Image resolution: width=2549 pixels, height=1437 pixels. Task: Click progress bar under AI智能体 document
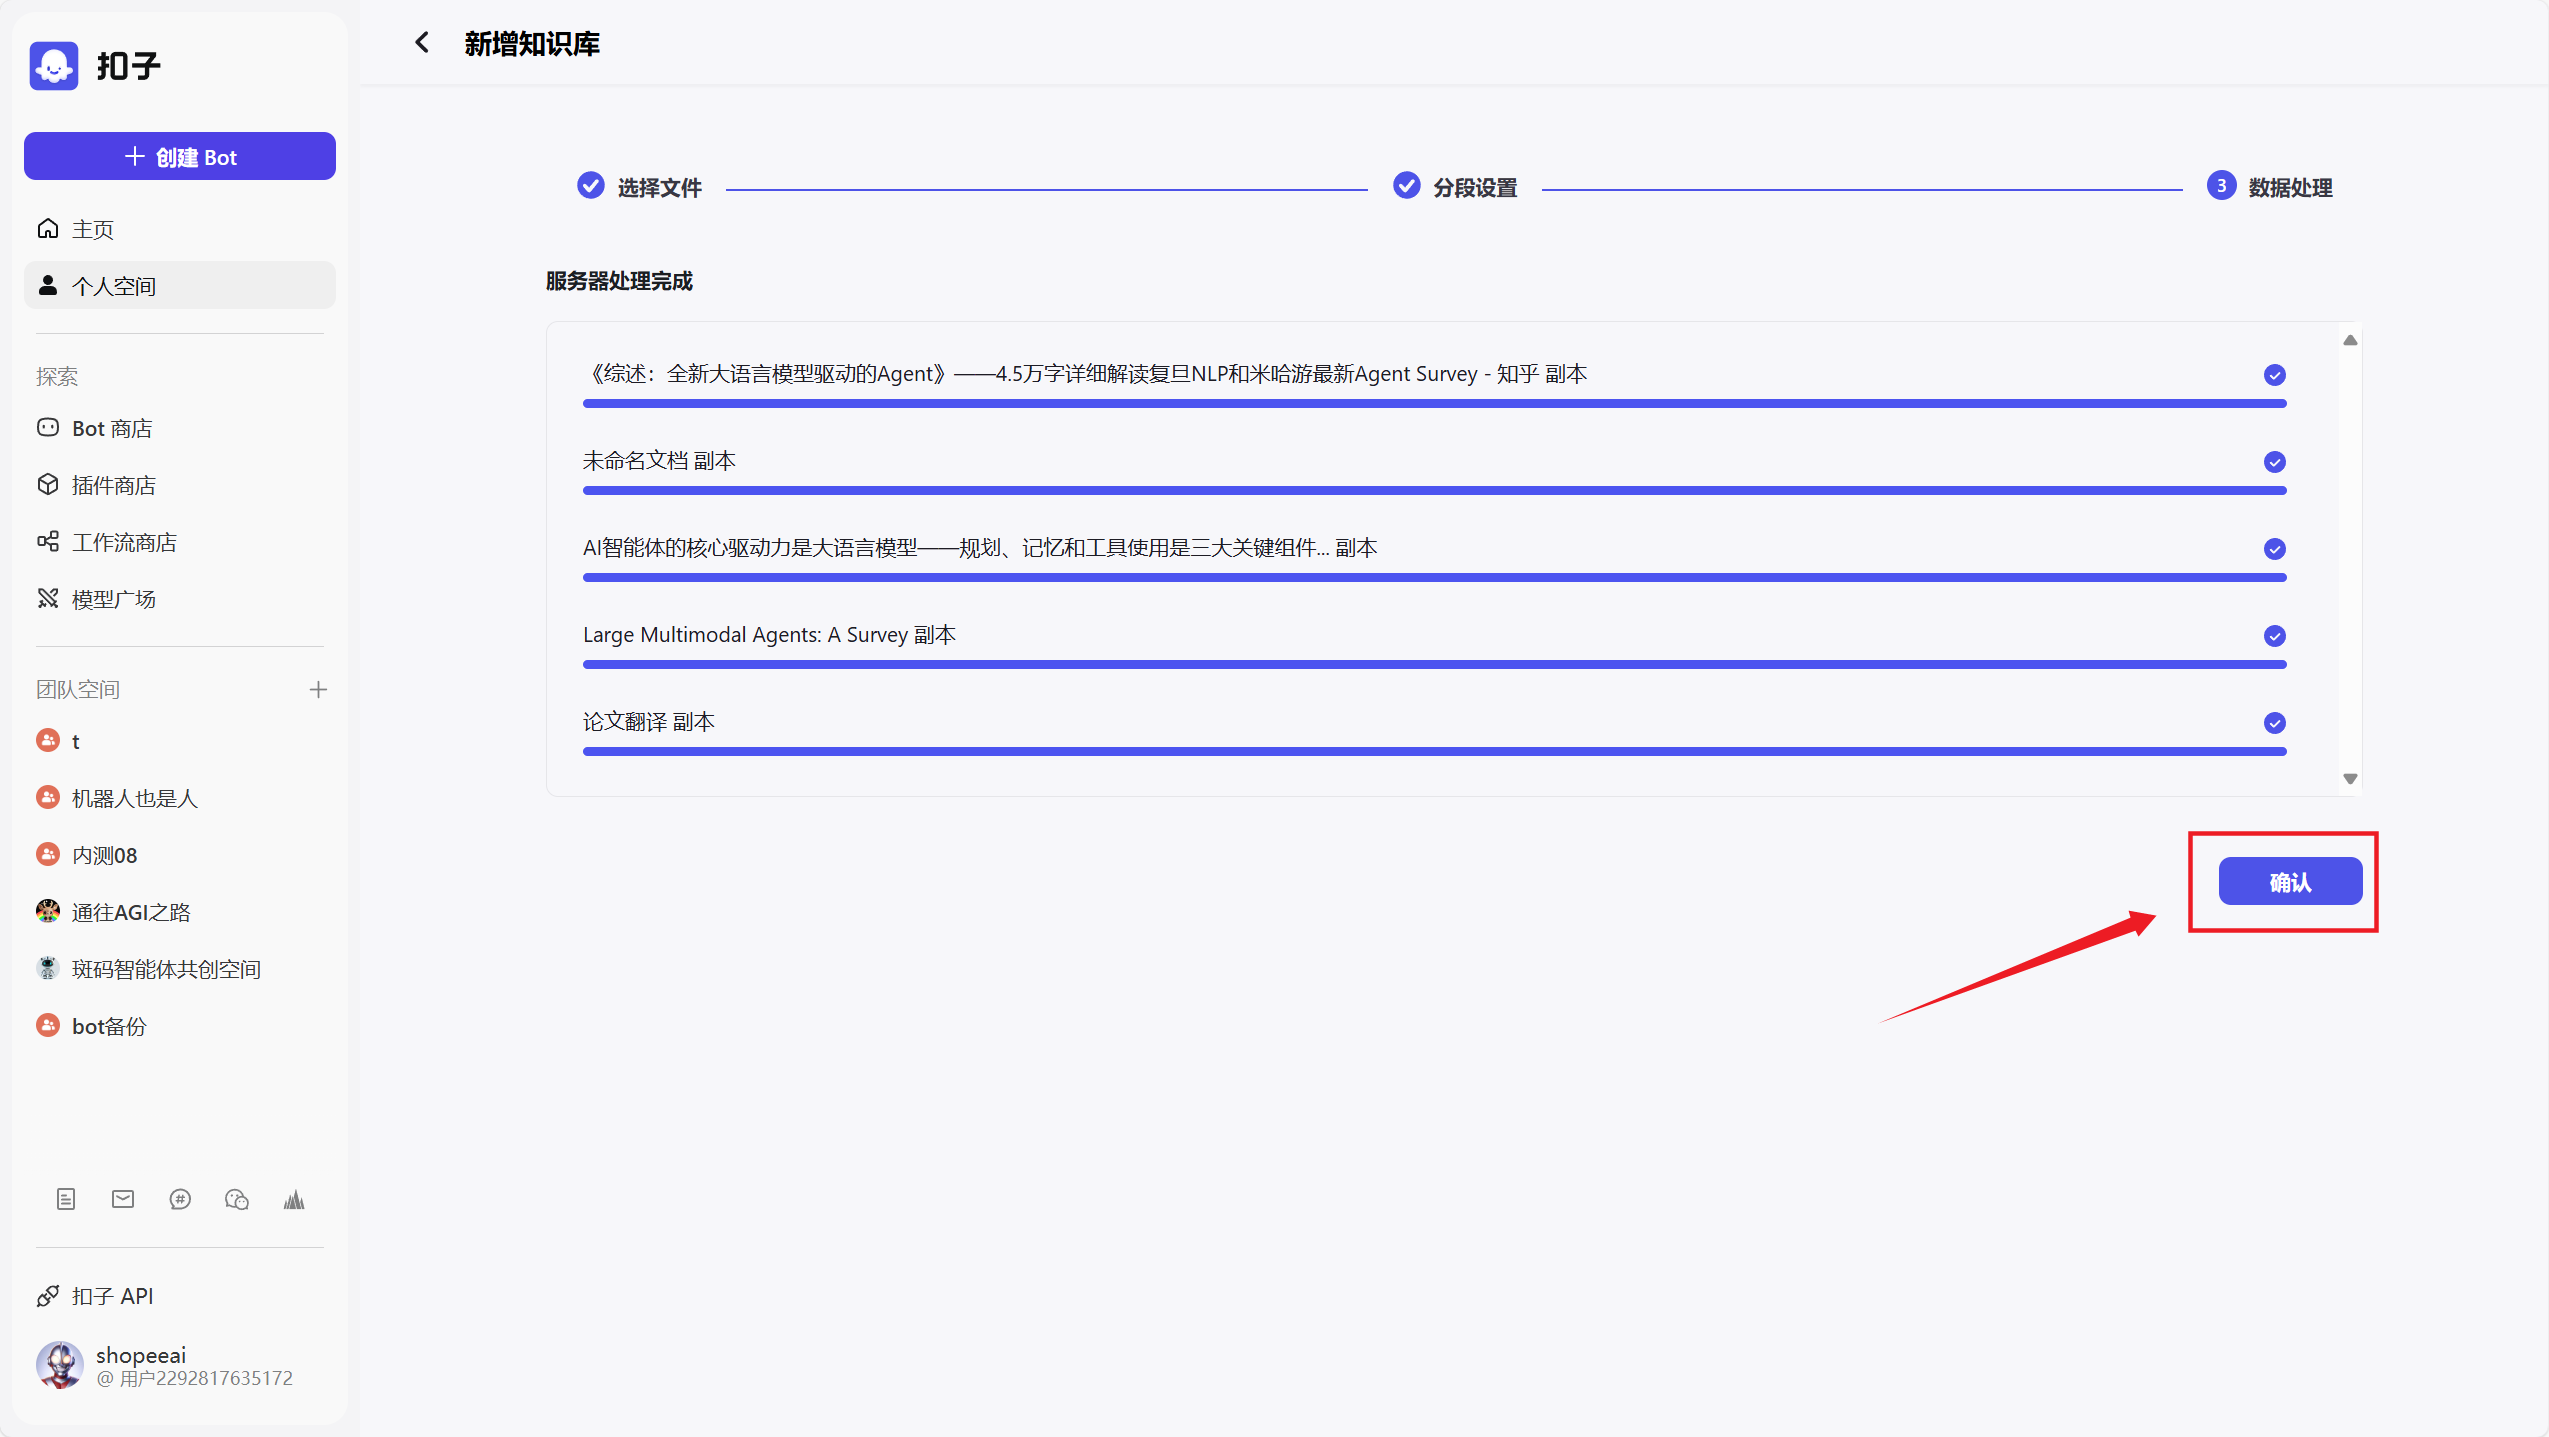(x=1434, y=577)
